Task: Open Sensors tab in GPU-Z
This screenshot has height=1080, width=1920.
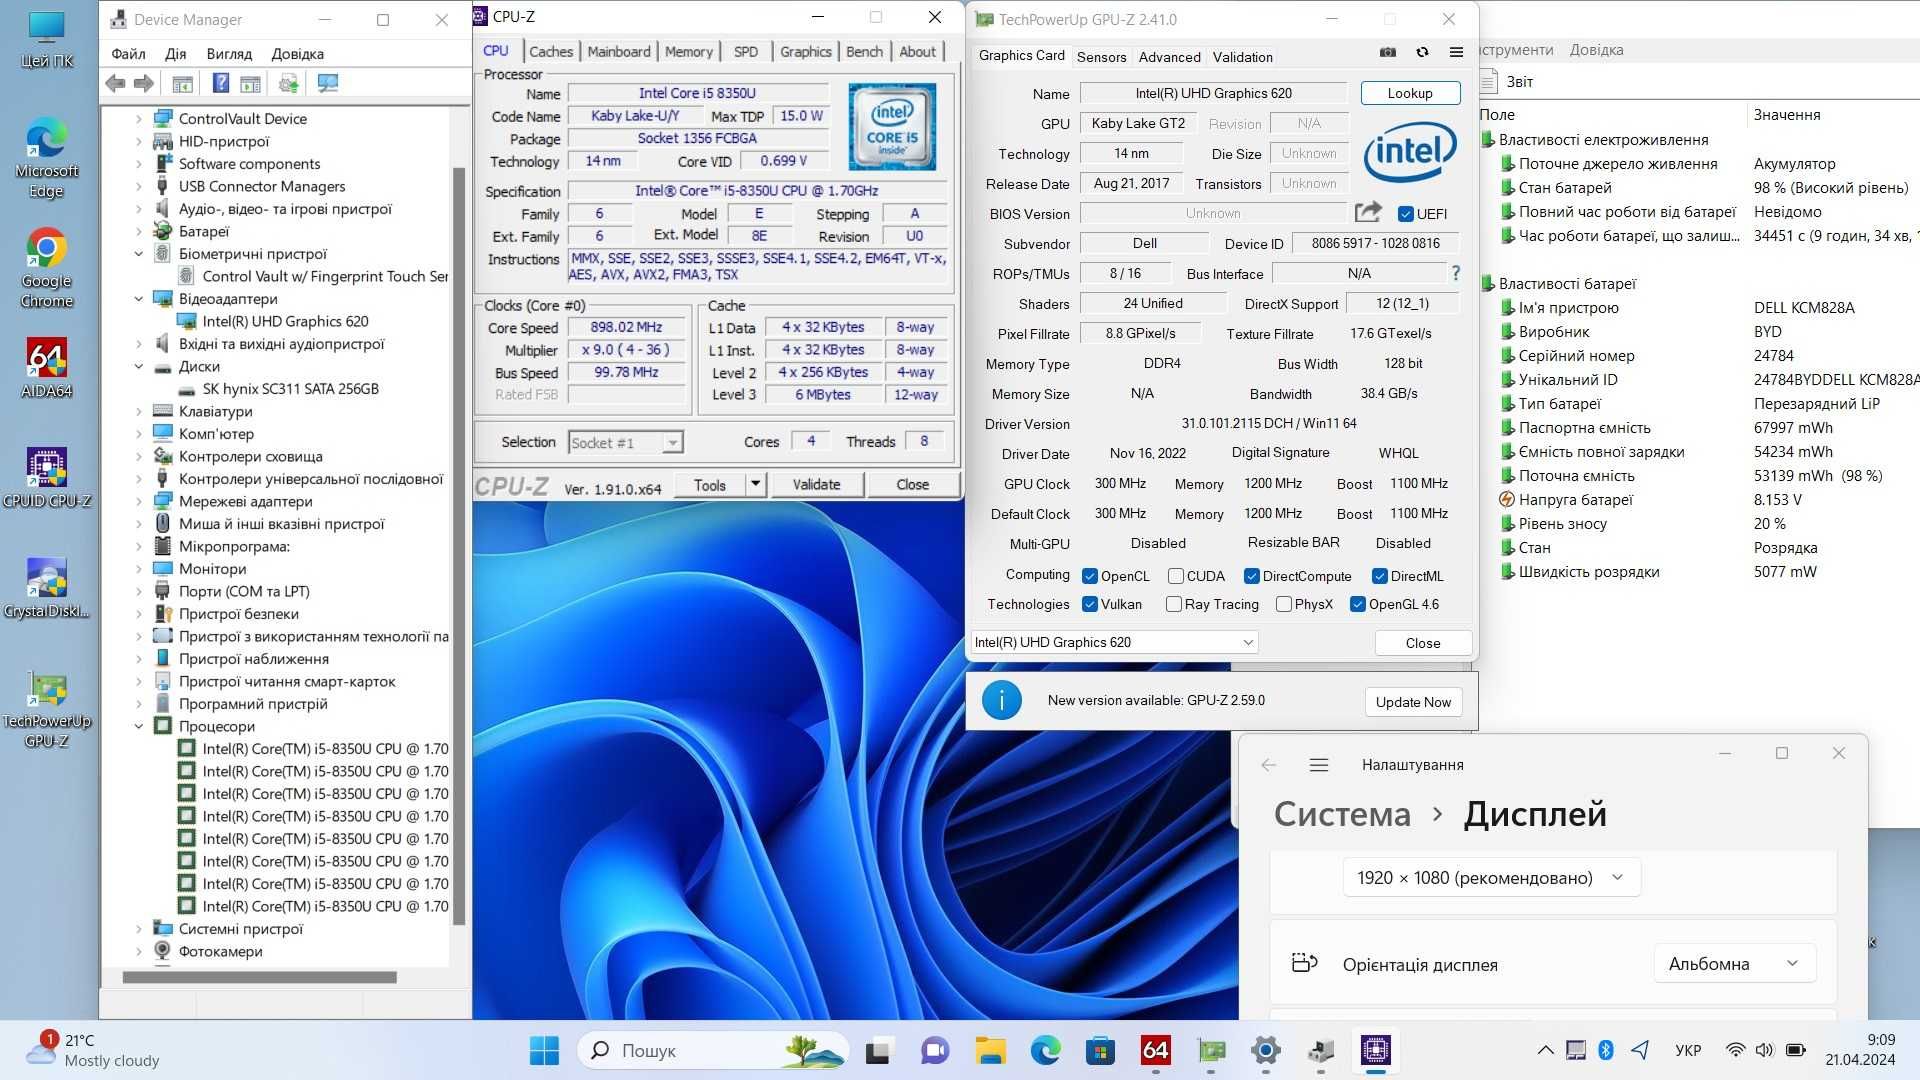Action: (x=1101, y=57)
